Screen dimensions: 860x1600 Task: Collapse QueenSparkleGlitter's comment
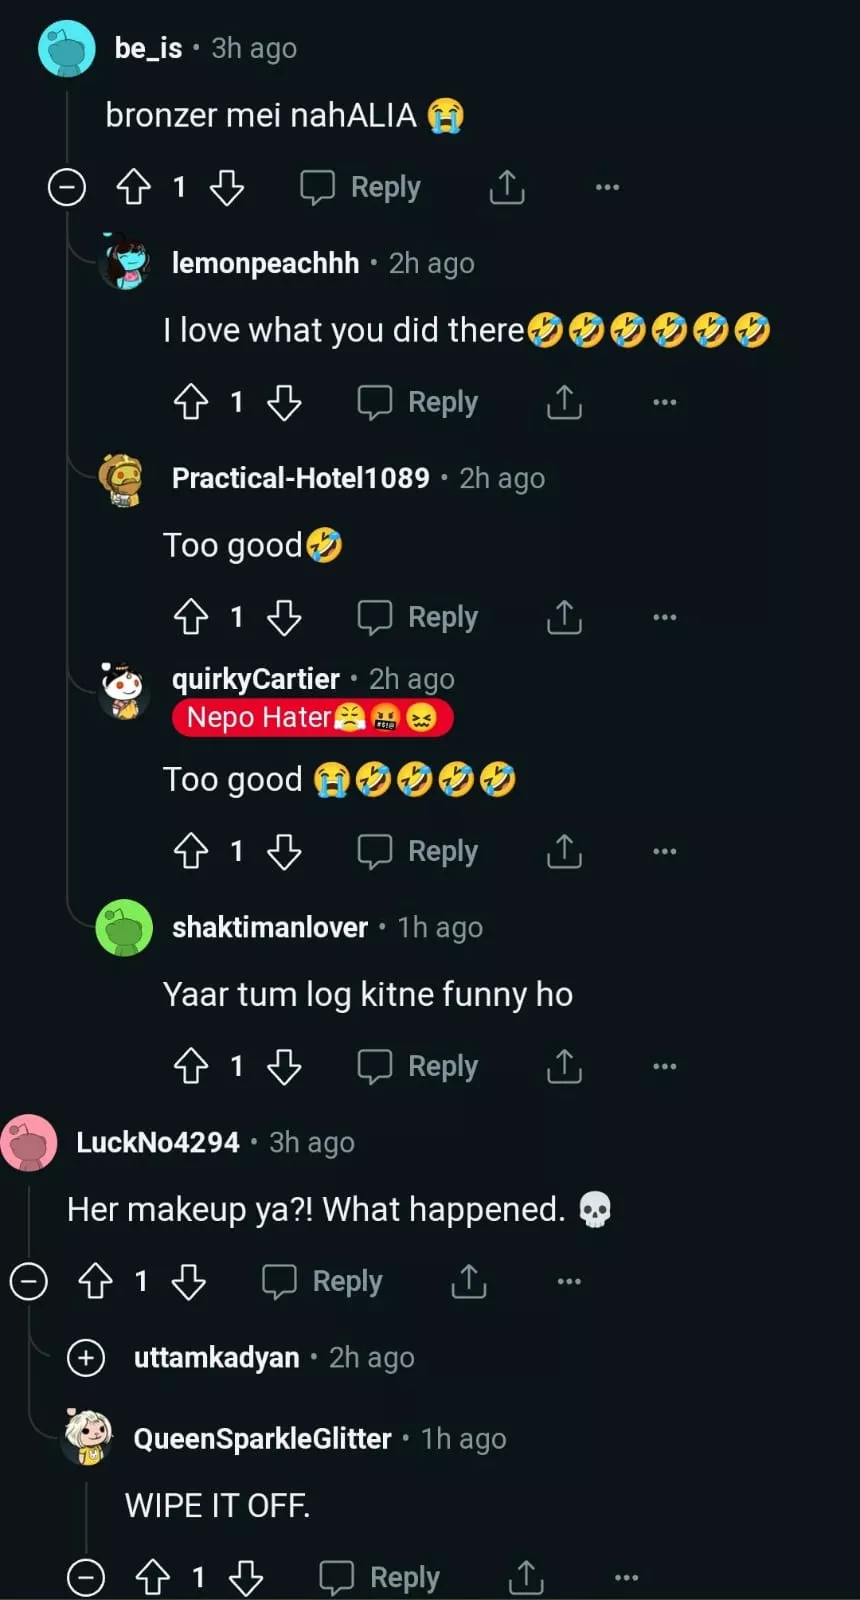pos(86,1577)
